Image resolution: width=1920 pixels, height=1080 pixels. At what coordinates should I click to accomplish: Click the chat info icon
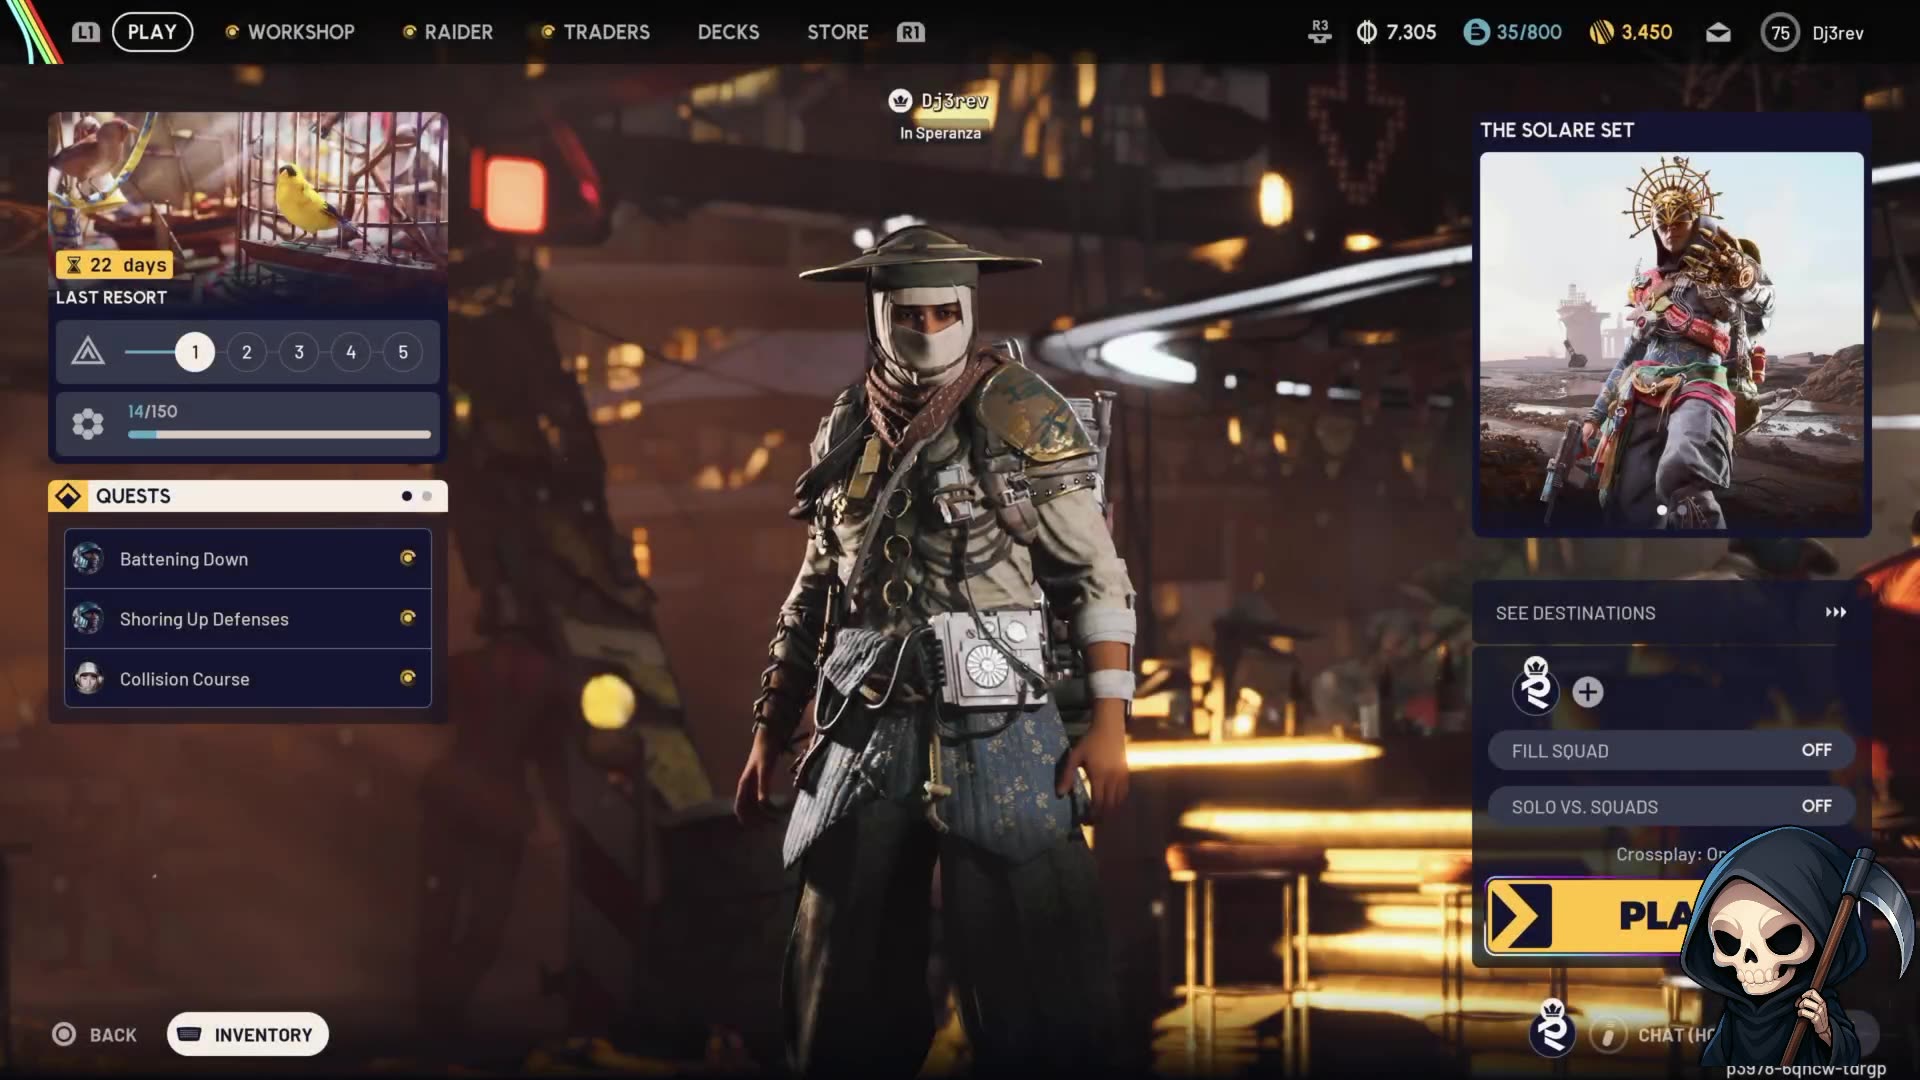click(1608, 1035)
